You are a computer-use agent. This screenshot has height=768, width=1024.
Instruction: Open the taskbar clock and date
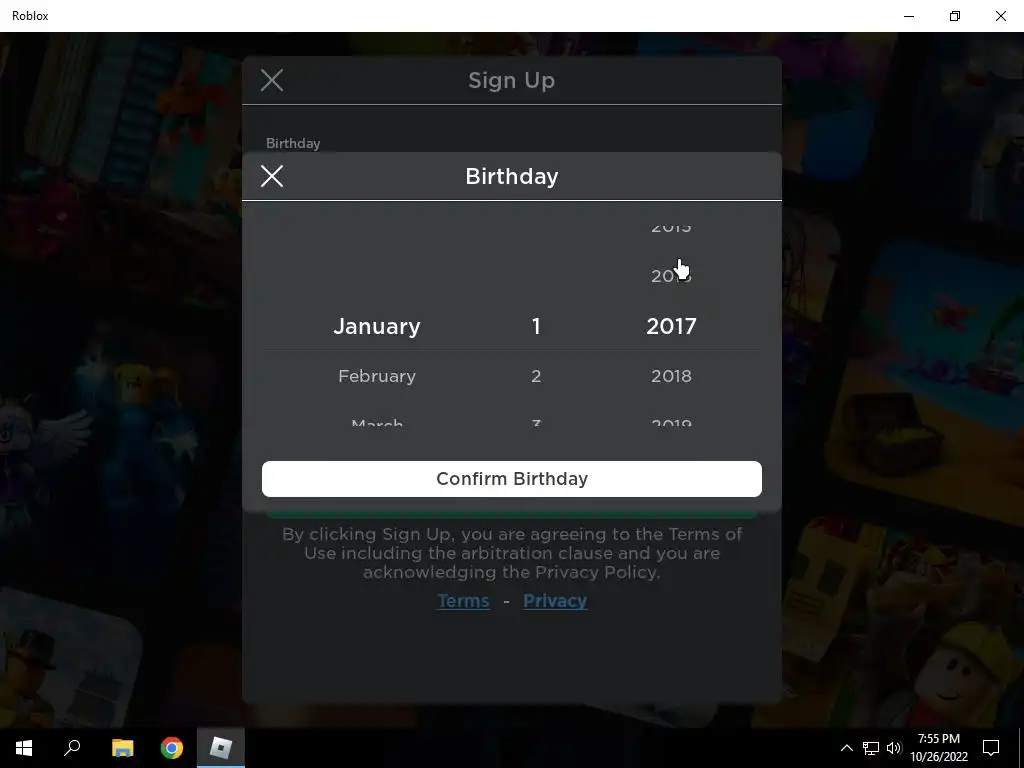tap(938, 748)
